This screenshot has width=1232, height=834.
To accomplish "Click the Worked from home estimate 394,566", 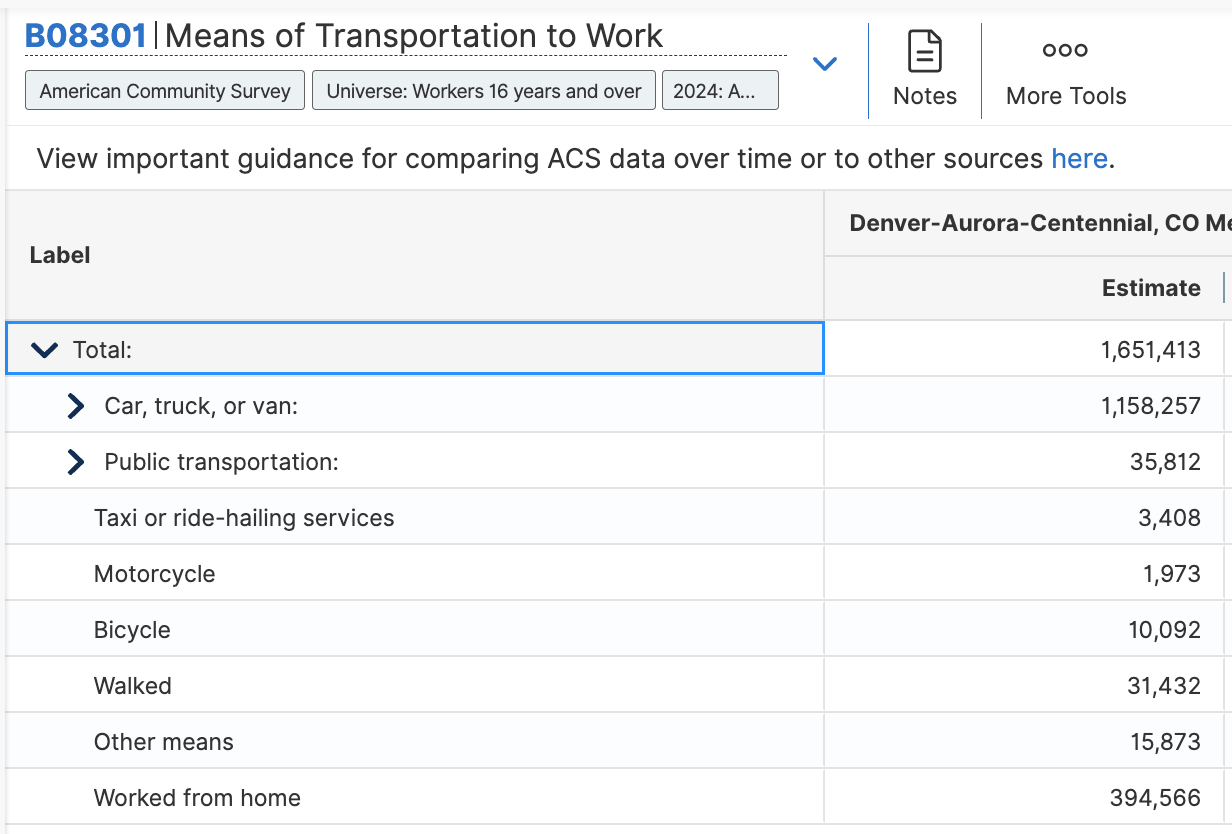I will click(1155, 798).
